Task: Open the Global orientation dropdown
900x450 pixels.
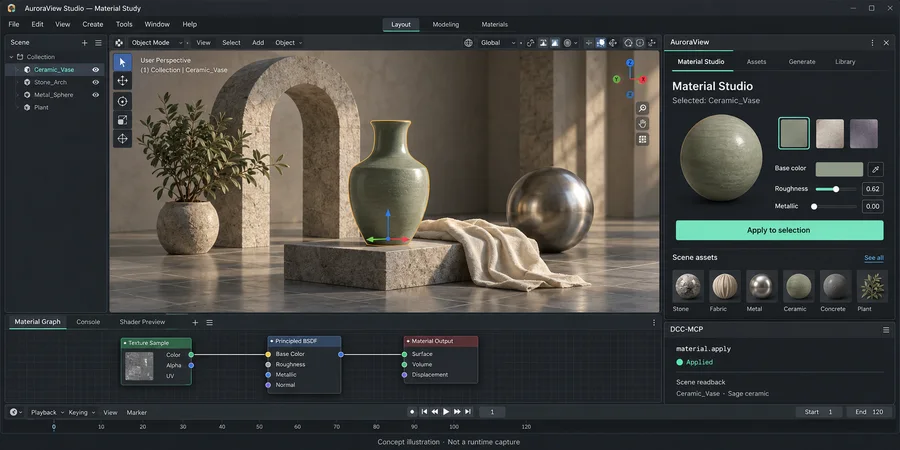Action: (x=497, y=42)
